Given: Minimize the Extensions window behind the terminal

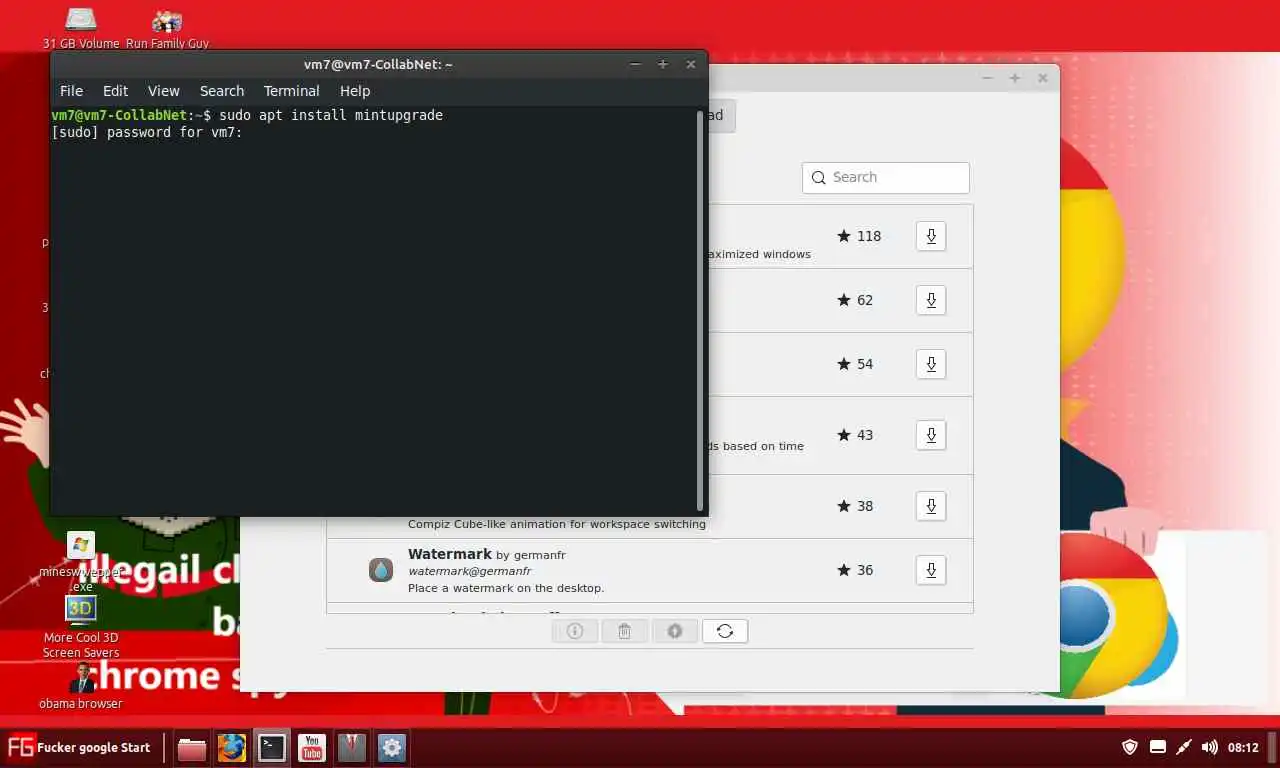Looking at the screenshot, I should click(987, 78).
